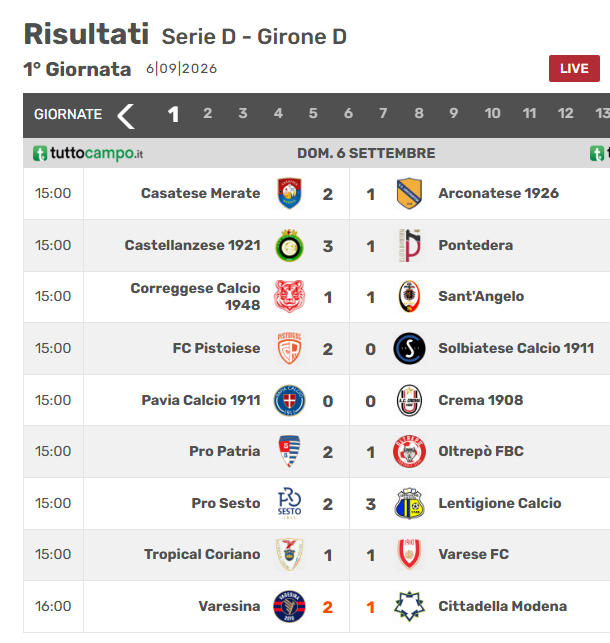Click the Correggese Calcio tiger logo
This screenshot has width=610, height=643.
point(289,296)
